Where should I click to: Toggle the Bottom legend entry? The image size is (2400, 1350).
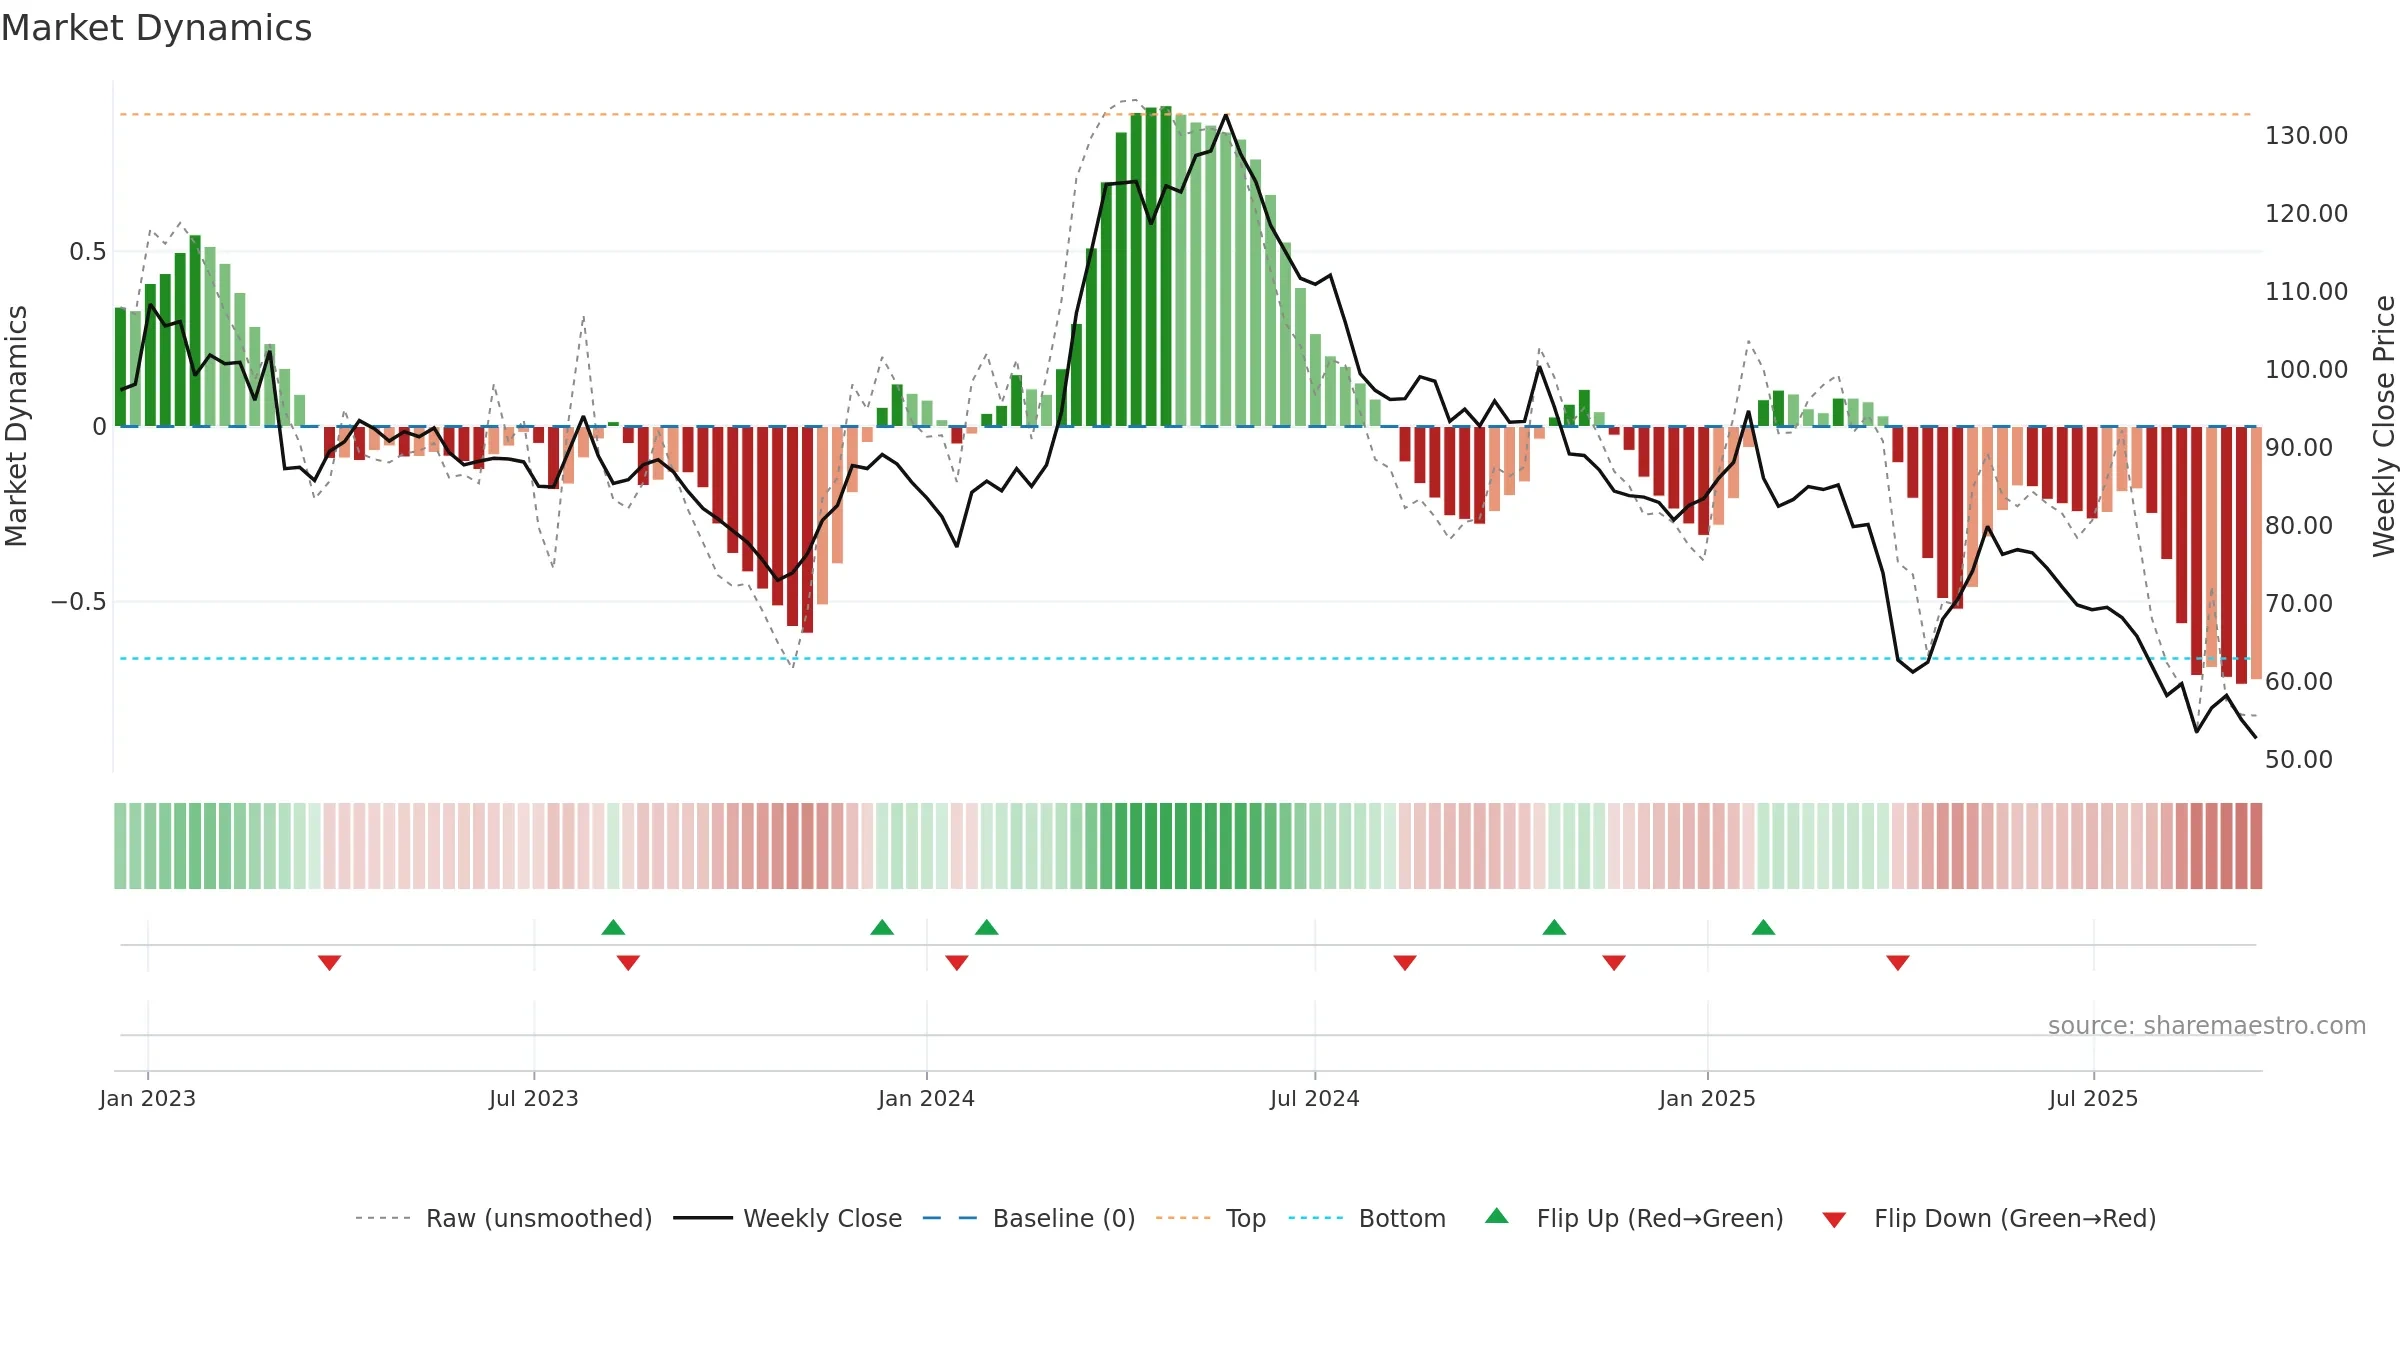1366,1218
